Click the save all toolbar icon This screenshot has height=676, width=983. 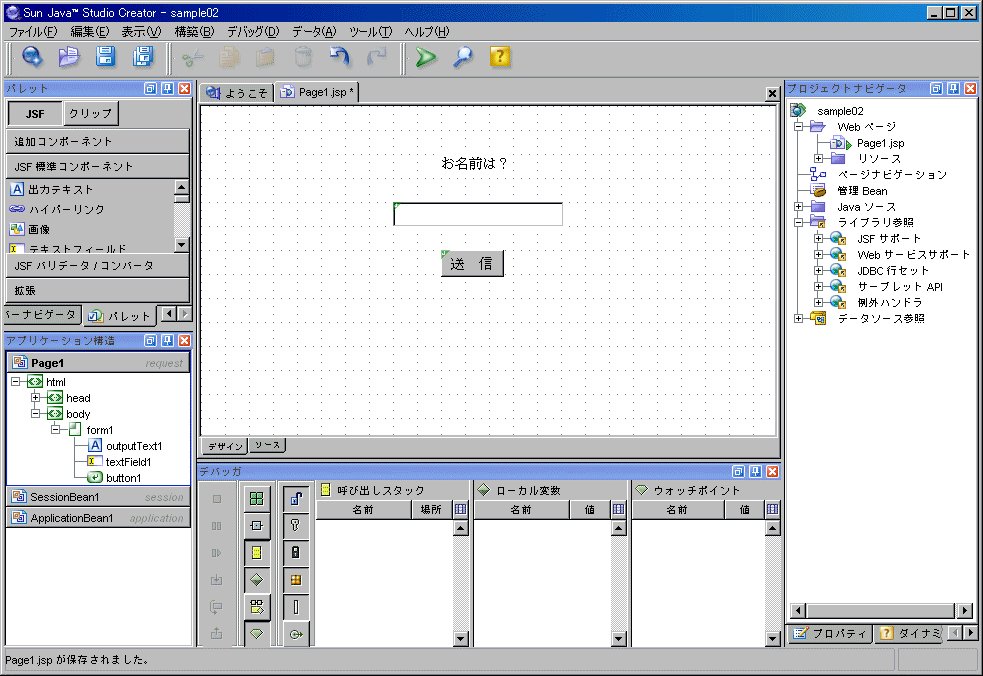click(143, 57)
